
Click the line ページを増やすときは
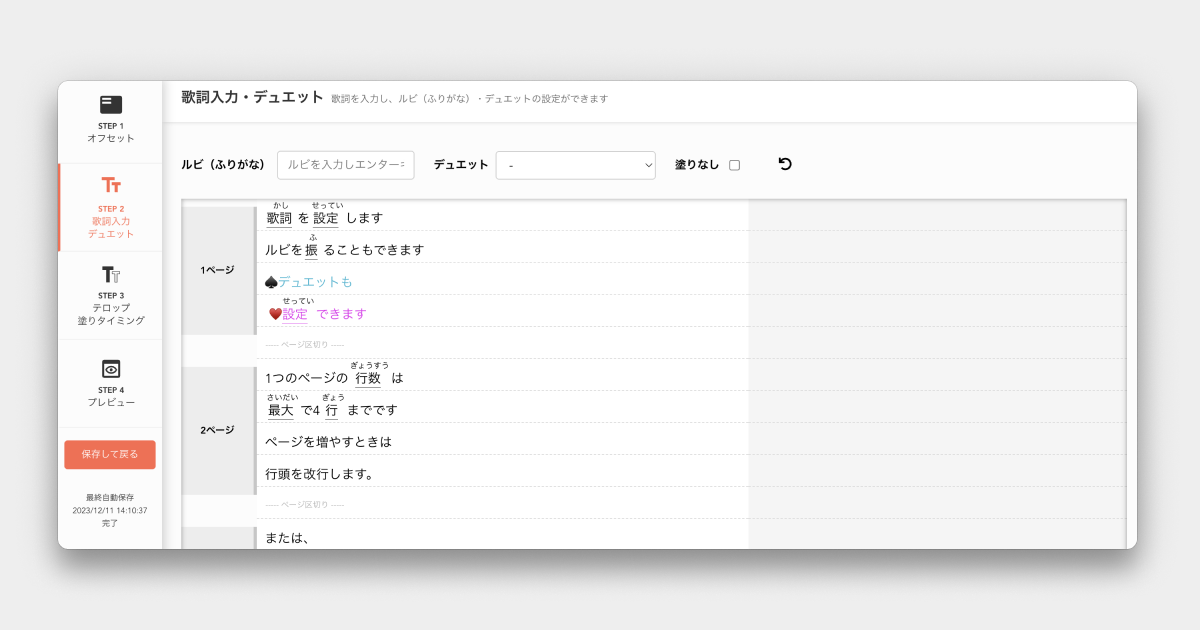pyautogui.click(x=329, y=442)
